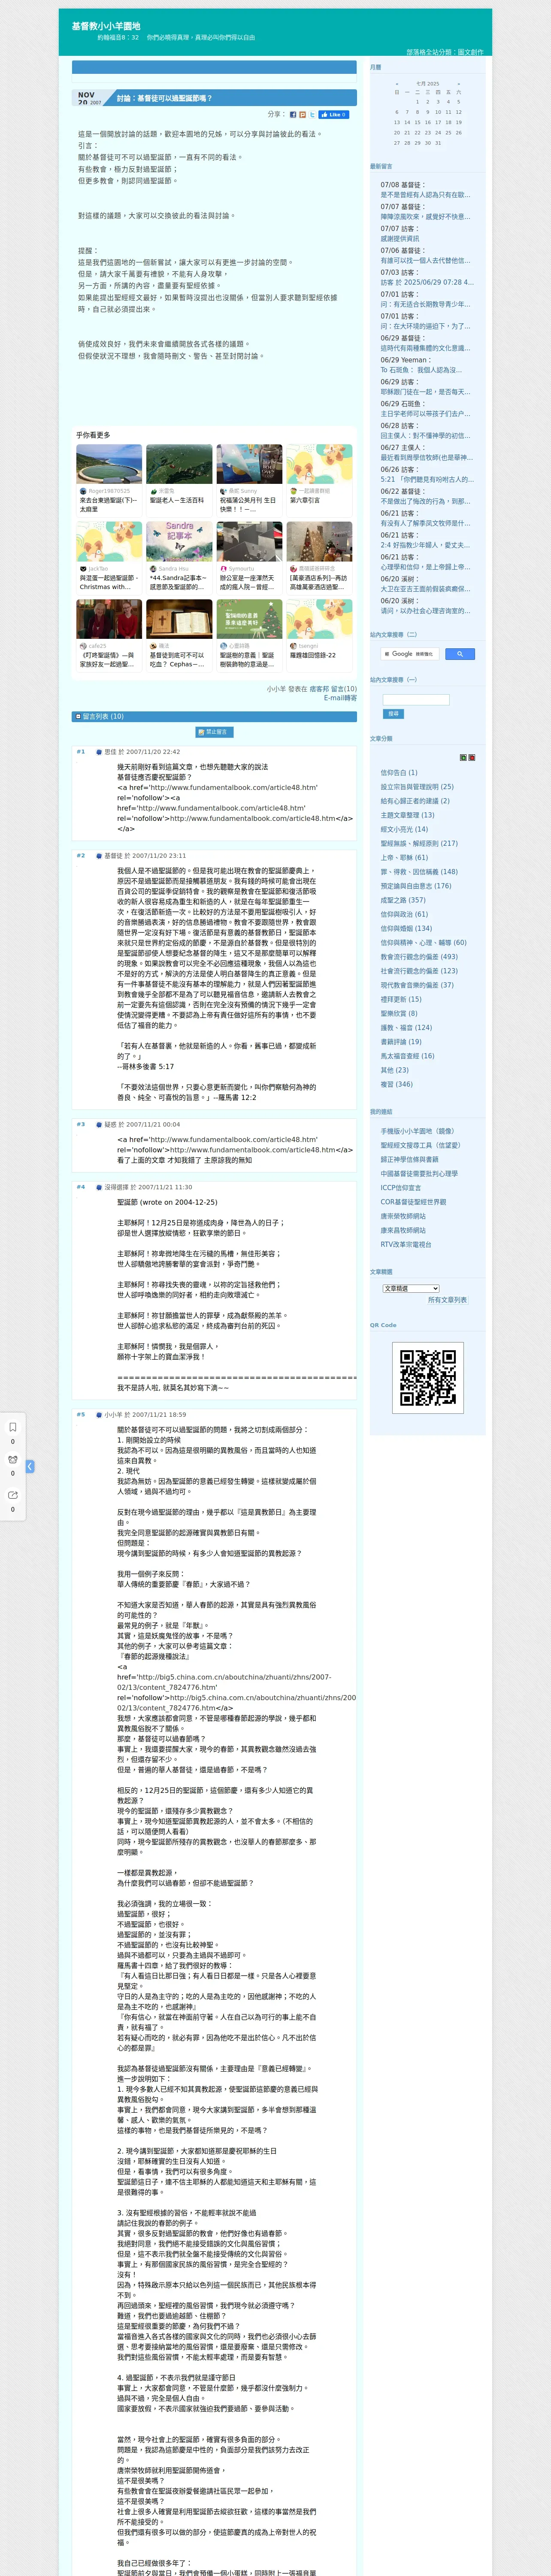Go to previous month in calendar

(x=397, y=84)
